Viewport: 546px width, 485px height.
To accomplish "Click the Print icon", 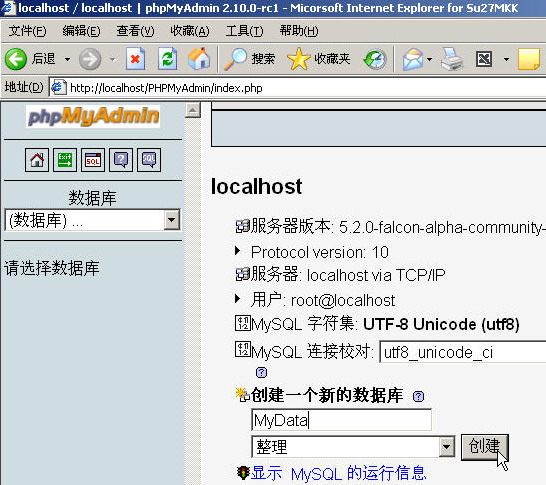I will 452,59.
